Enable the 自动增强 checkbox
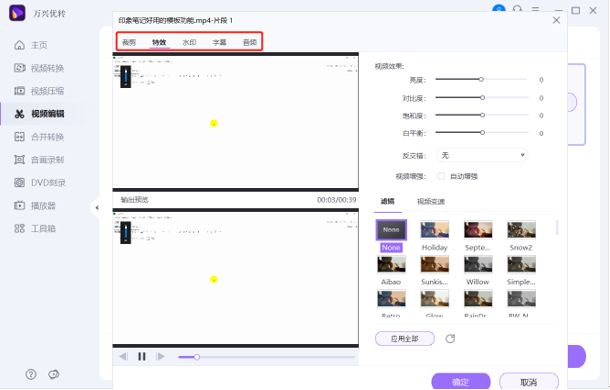Viewport: 610px width, 390px height. click(x=441, y=176)
